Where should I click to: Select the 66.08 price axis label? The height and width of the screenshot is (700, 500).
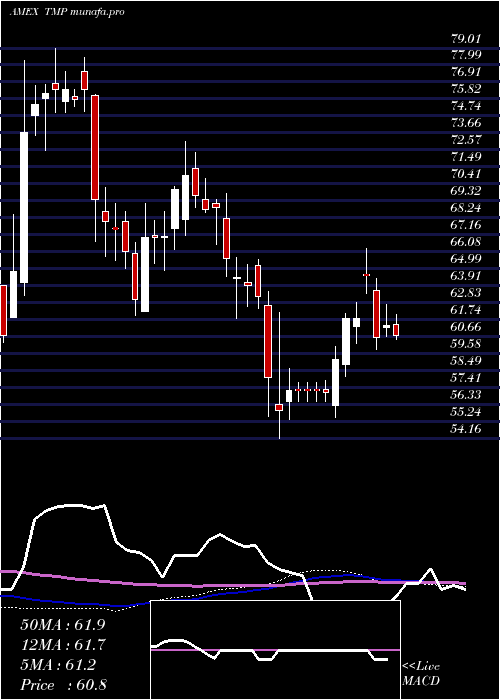[466, 242]
